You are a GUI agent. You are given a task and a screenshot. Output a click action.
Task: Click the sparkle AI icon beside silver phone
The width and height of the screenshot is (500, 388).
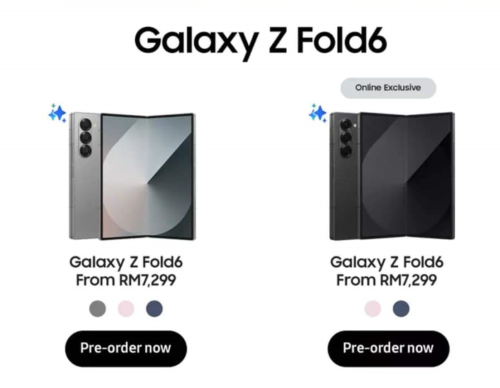point(58,113)
